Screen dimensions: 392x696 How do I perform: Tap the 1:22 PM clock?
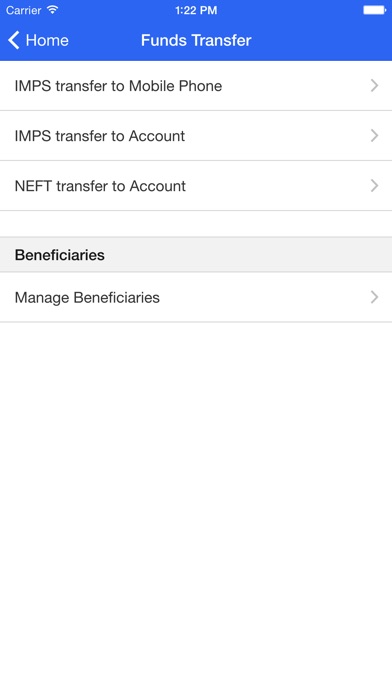[196, 10]
